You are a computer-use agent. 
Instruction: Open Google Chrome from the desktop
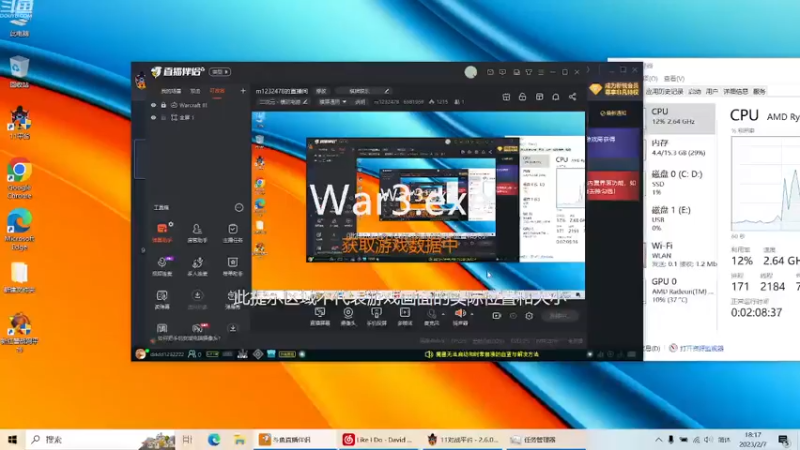(x=19, y=178)
